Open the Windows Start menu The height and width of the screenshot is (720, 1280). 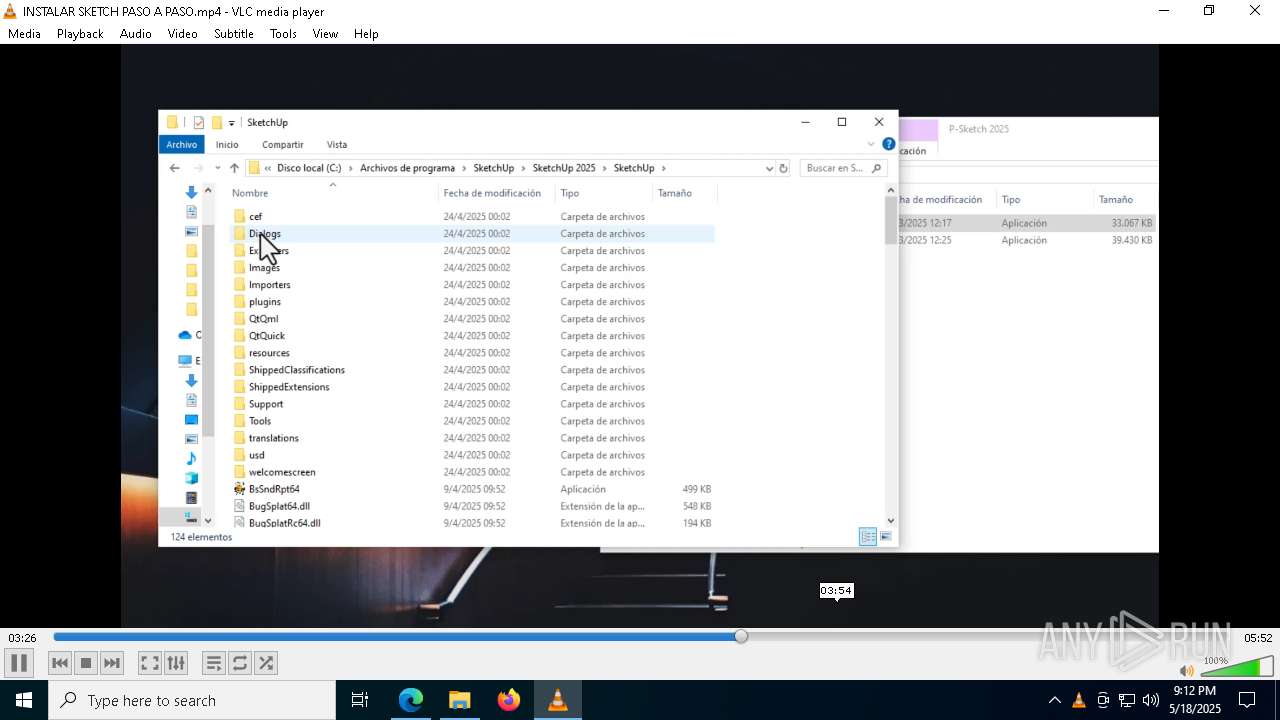tap(24, 700)
